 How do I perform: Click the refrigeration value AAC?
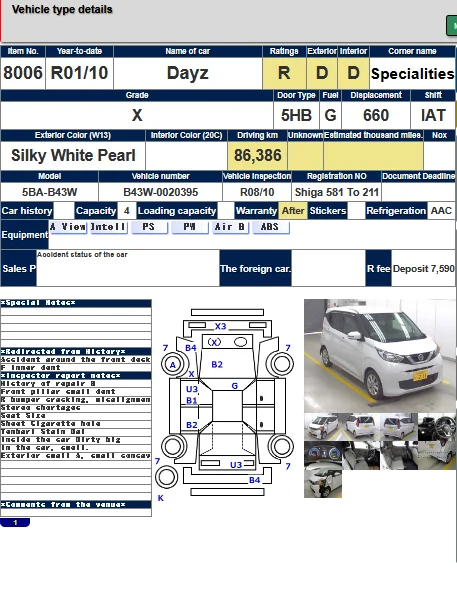point(441,211)
